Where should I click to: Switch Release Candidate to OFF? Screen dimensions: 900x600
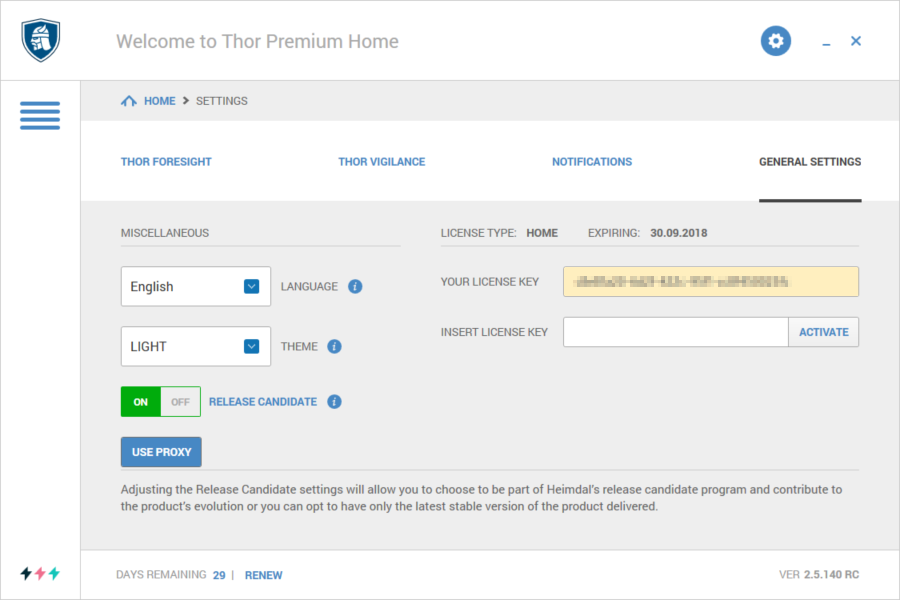(x=180, y=402)
